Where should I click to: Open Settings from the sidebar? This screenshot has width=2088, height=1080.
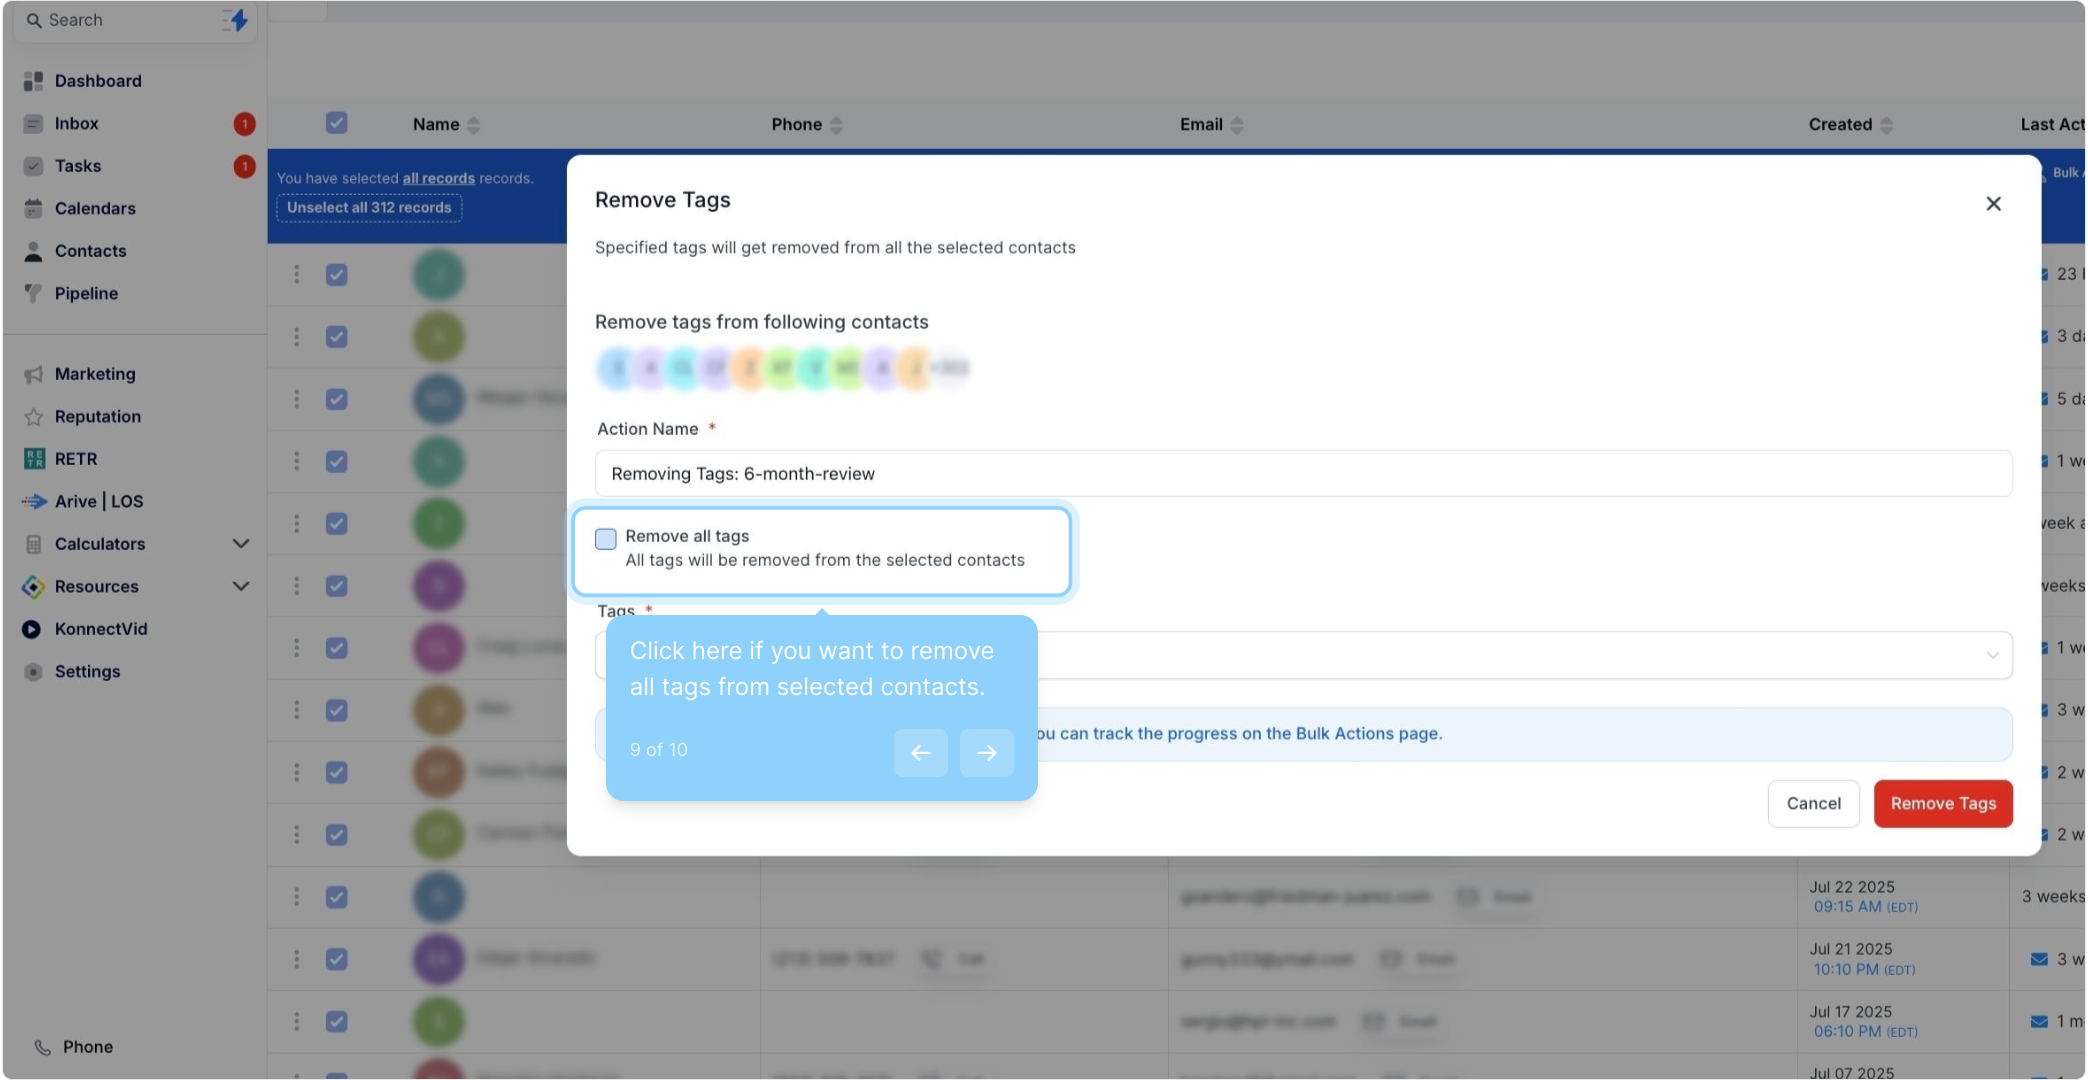coord(87,672)
